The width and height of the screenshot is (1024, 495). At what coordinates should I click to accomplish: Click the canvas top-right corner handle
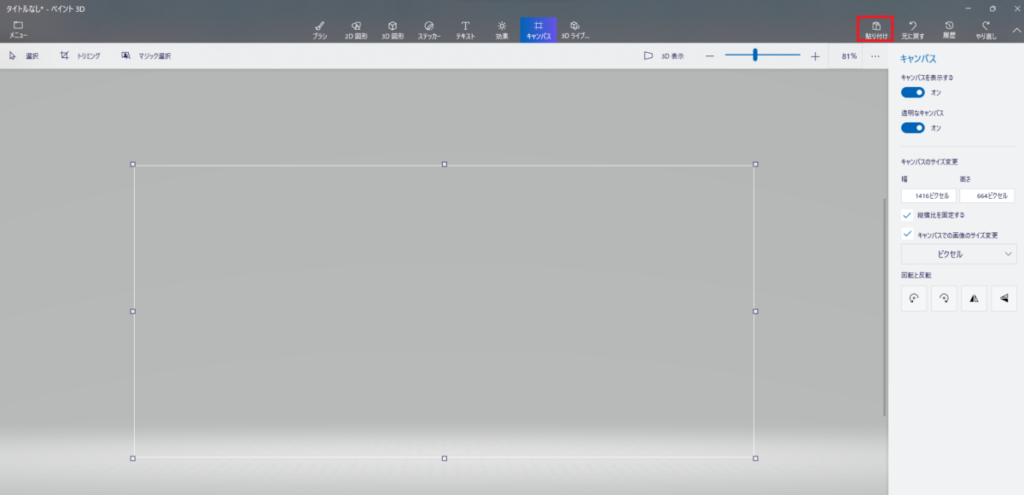(x=756, y=165)
